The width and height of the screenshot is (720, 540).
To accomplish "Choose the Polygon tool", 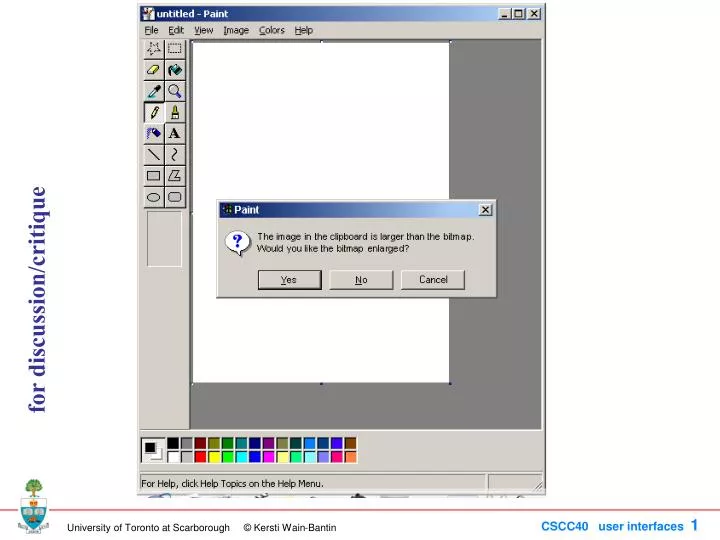I will [174, 175].
